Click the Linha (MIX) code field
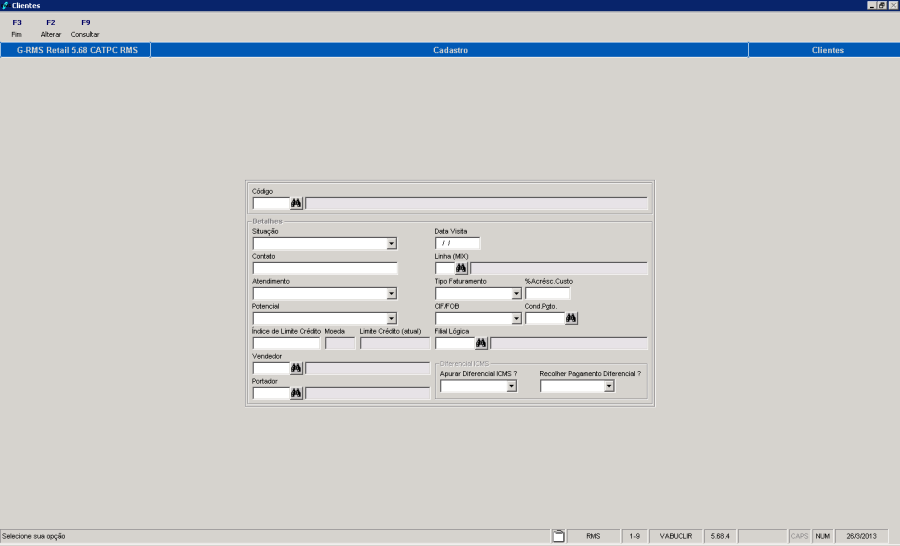This screenshot has height=546, width=900. tap(445, 268)
